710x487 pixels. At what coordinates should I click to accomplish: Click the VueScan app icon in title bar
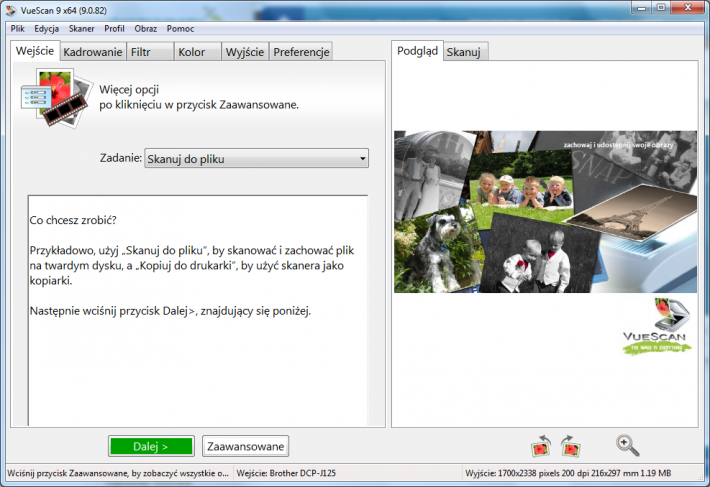coord(11,10)
